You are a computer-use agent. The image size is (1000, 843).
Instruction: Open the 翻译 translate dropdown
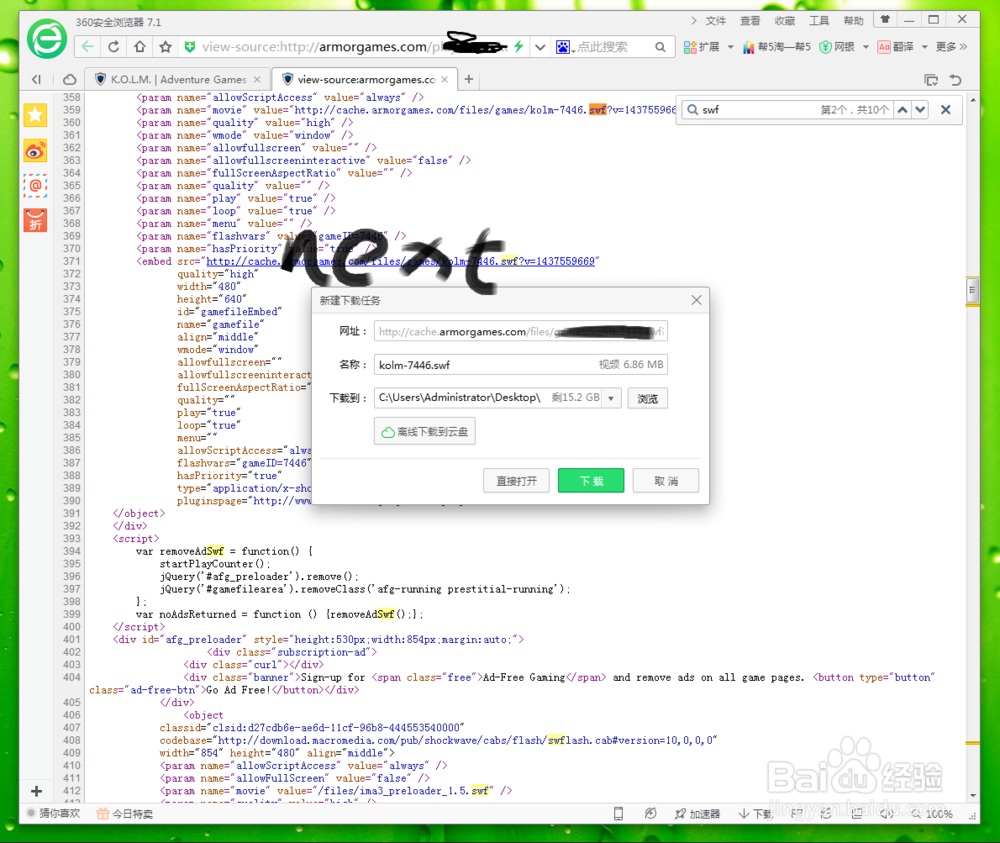coord(902,47)
